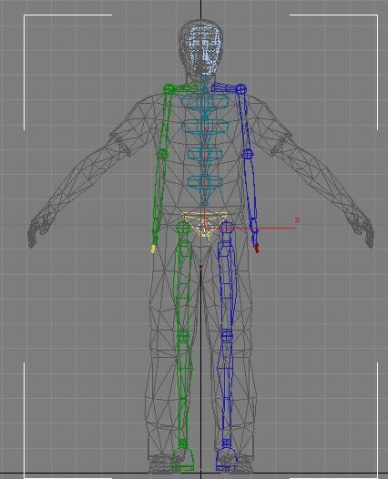Select the yellow pelvis triangle bone
Screen dimensions: 388x479
(204, 224)
